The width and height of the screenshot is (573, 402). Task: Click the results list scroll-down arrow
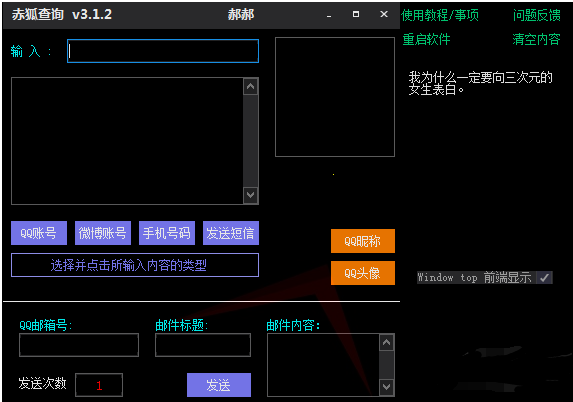pyautogui.click(x=251, y=195)
